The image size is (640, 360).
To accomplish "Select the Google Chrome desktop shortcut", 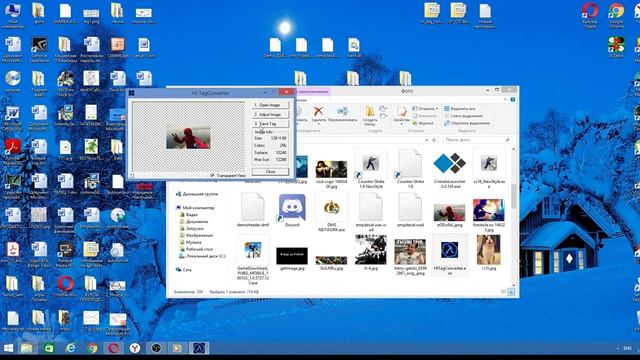I will click(x=616, y=16).
